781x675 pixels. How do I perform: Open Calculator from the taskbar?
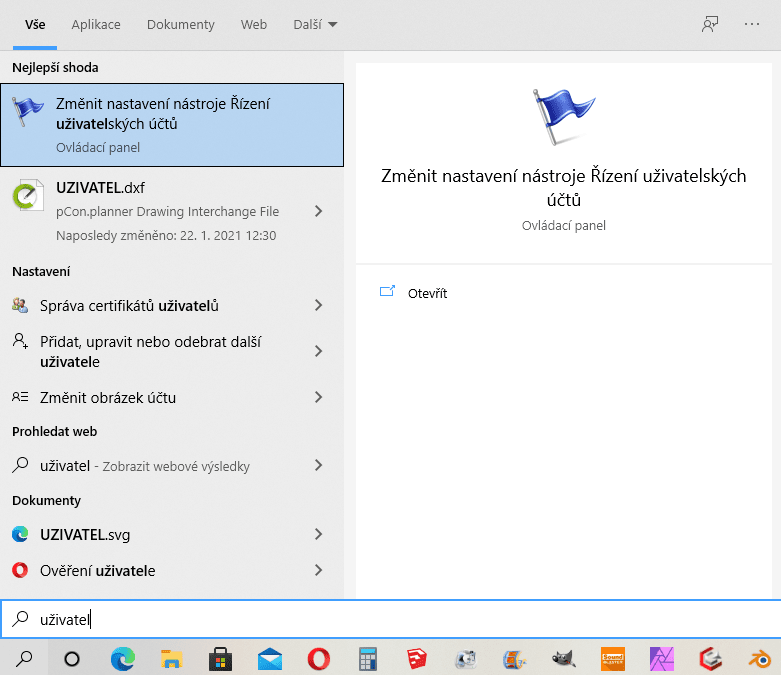coord(368,659)
